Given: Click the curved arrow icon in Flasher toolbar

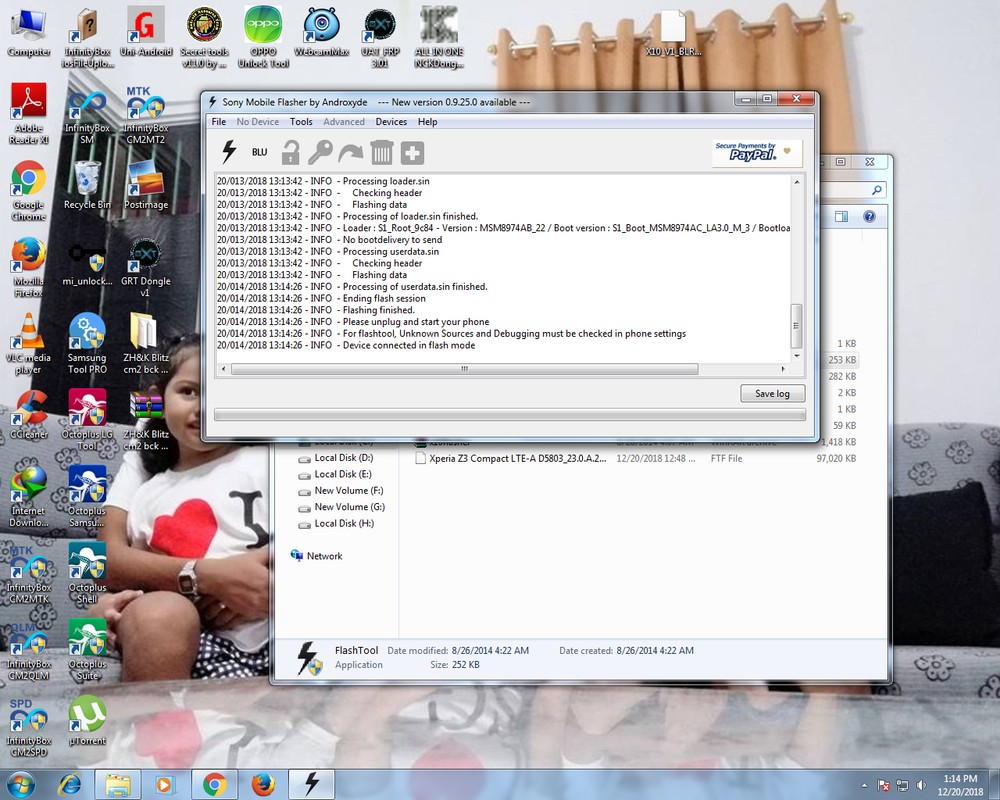Looking at the screenshot, I should click(x=351, y=153).
